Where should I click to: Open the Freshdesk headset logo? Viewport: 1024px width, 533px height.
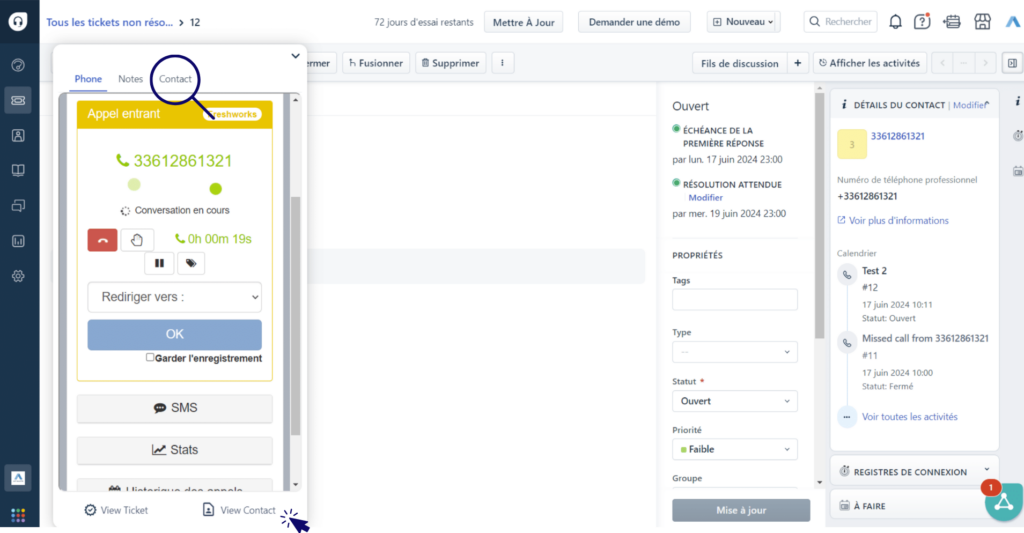[18, 22]
